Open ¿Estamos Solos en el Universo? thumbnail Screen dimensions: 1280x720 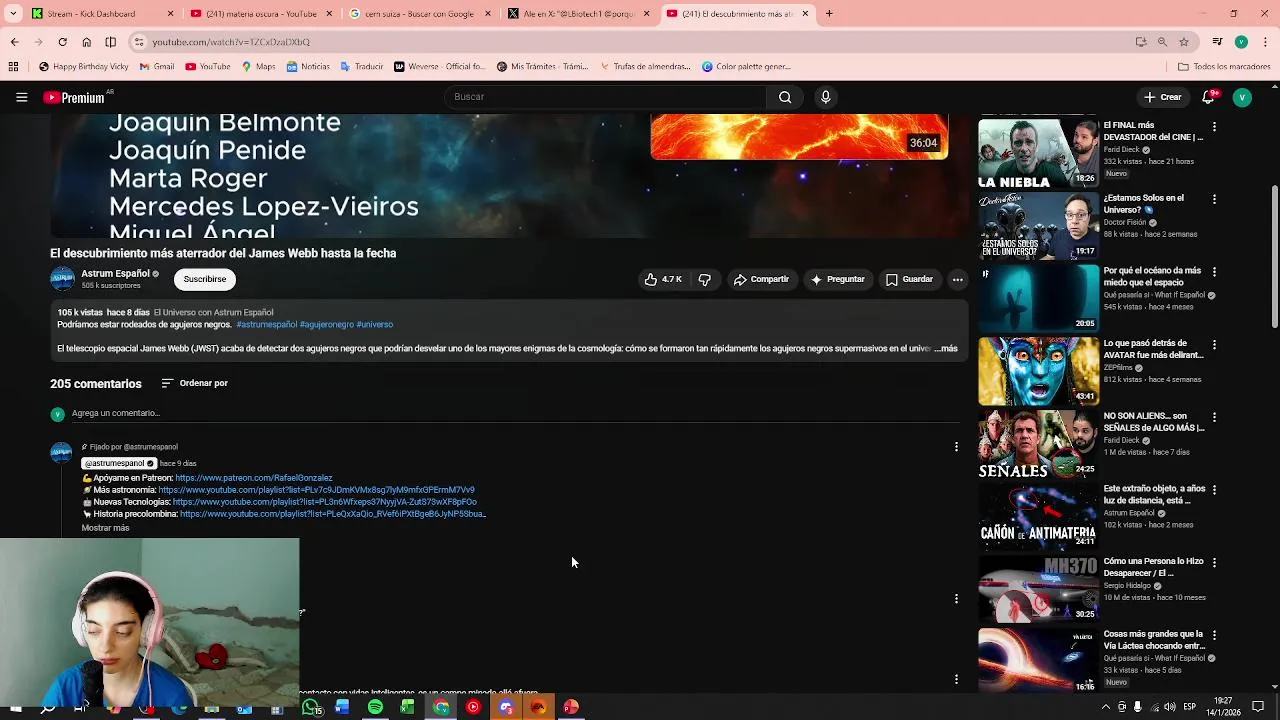[x=1038, y=226]
